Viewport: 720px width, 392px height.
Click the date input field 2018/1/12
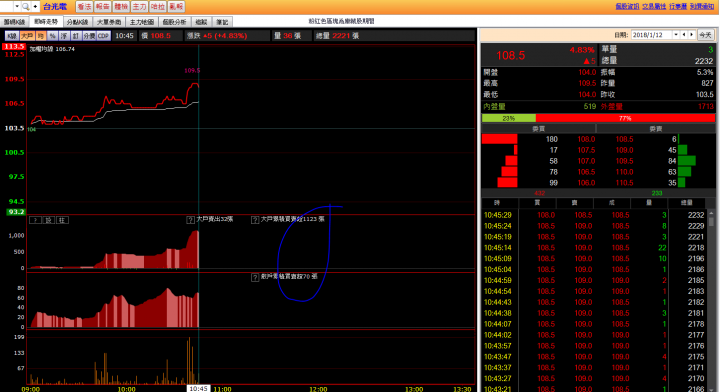click(652, 35)
